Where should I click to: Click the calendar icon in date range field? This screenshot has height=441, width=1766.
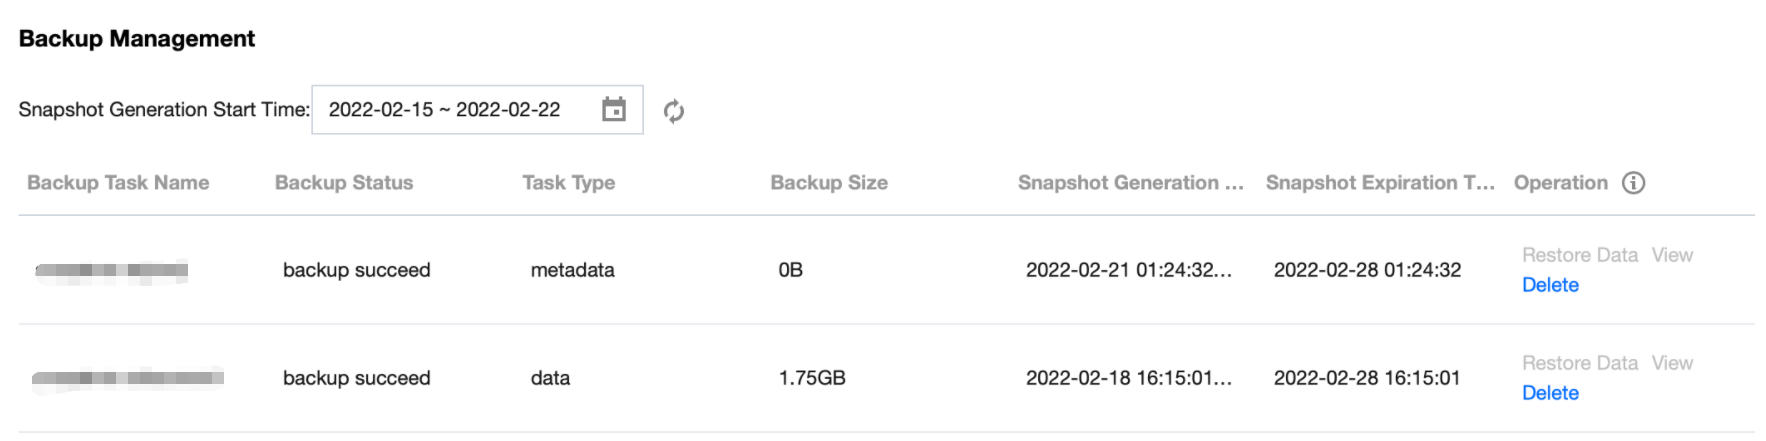[614, 109]
